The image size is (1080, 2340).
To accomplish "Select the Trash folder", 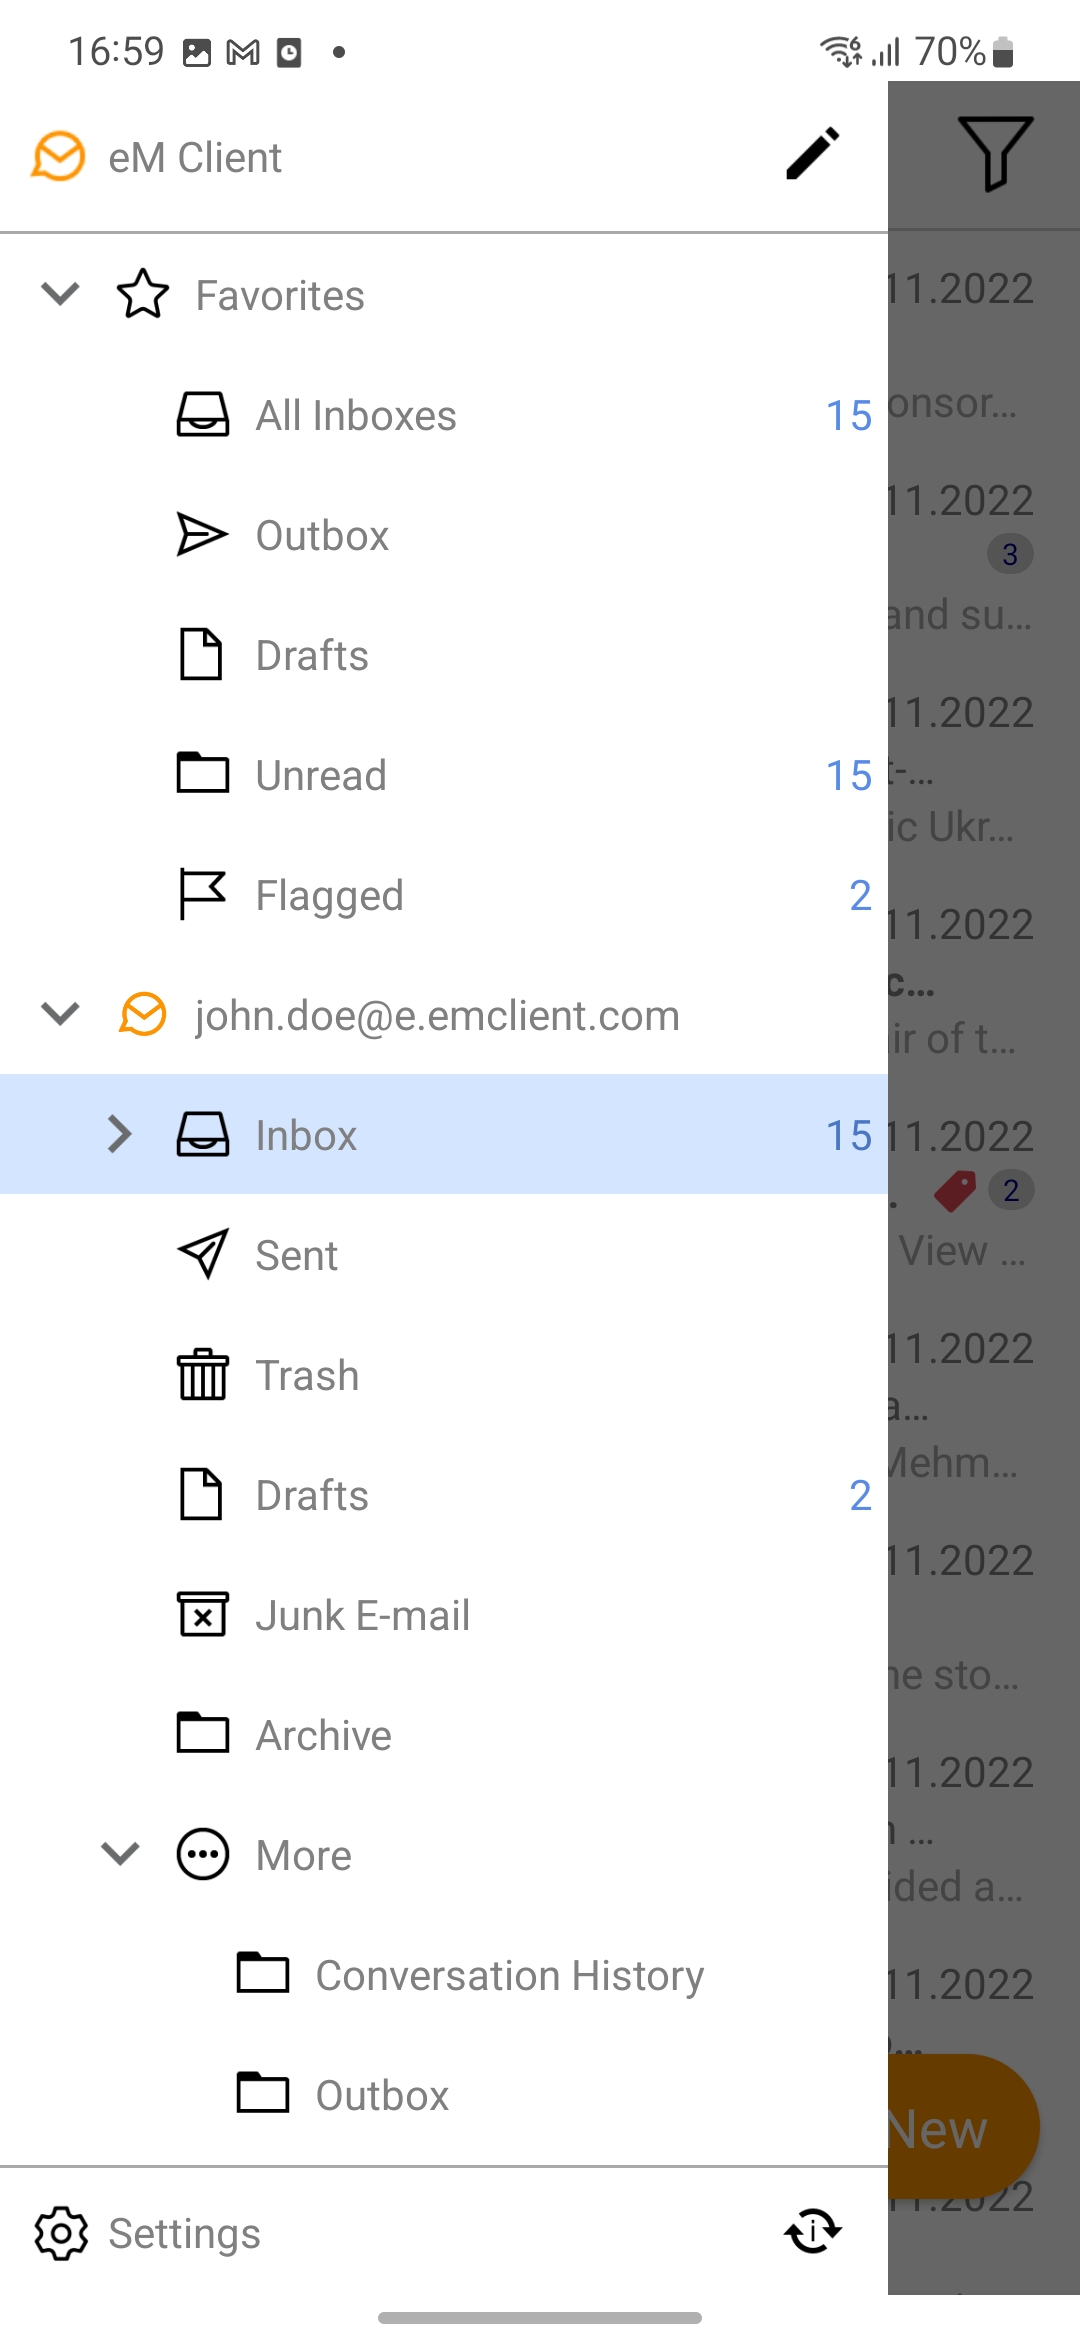I will coord(444,1375).
